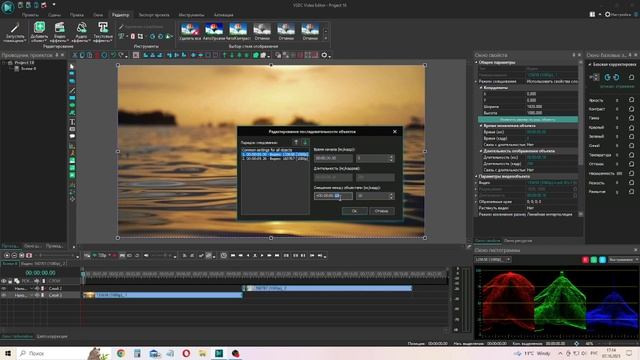The height and width of the screenshot is (360, 640).
Task: Click the blue channel button in histogram
Action: (x=602, y=260)
